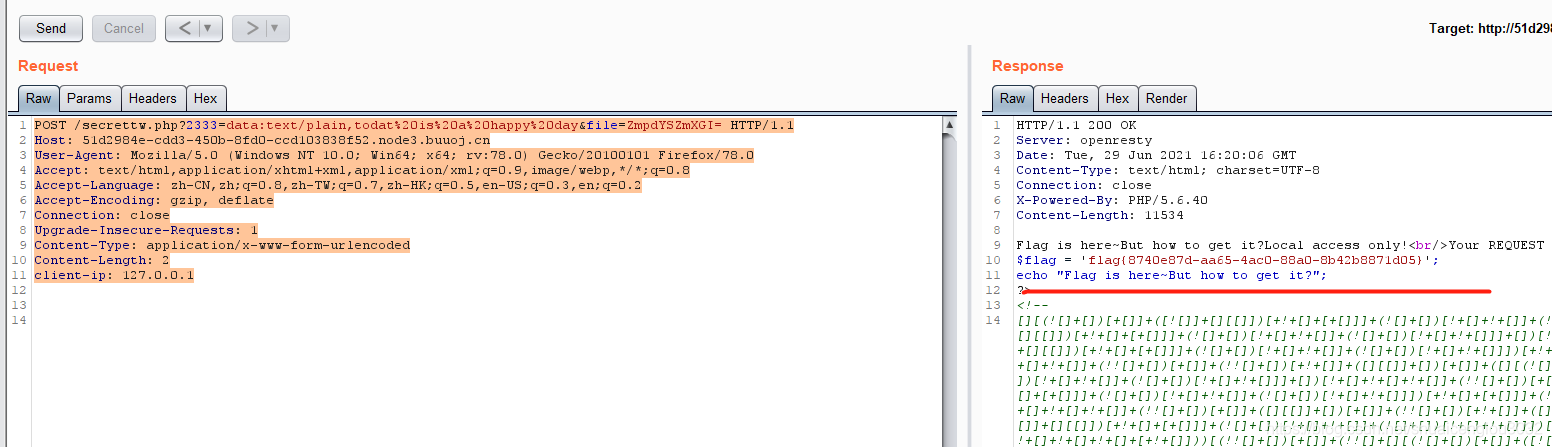The height and width of the screenshot is (447, 1552).
Task: Click the request pane vertical scrollbar up arrow
Action: click(950, 125)
